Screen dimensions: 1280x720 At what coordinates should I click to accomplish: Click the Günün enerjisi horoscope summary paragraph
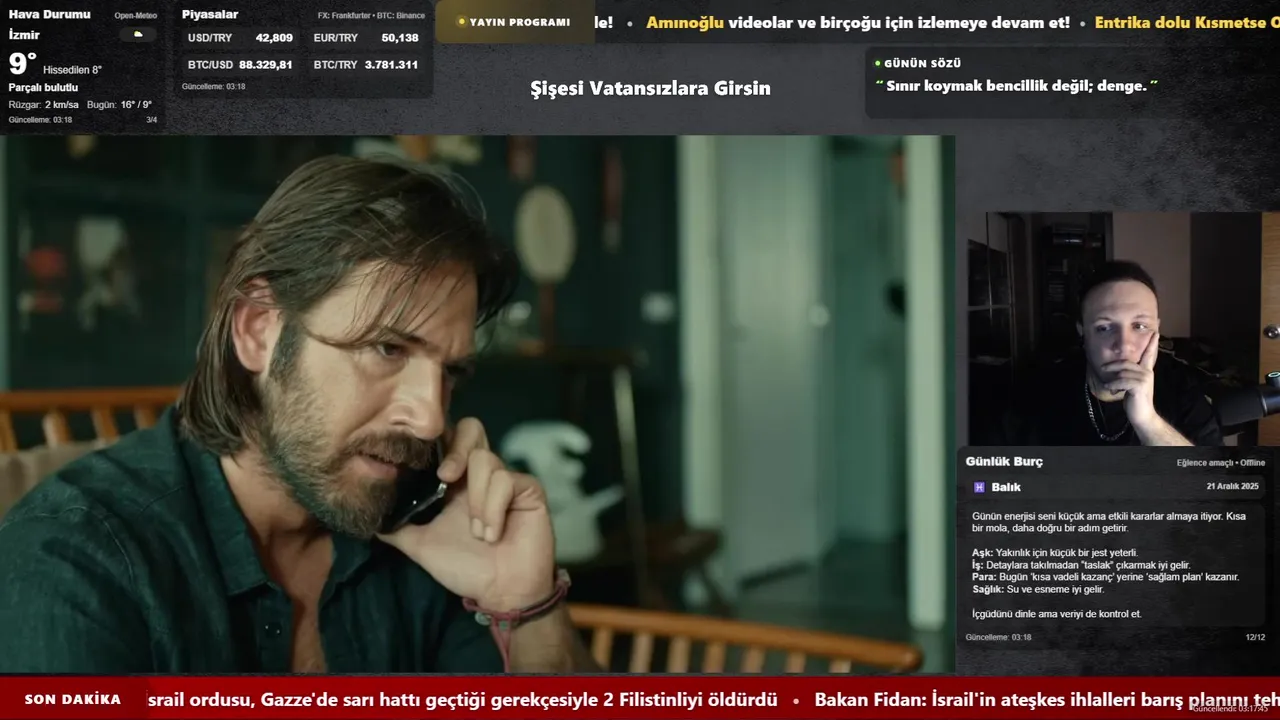[1109, 522]
